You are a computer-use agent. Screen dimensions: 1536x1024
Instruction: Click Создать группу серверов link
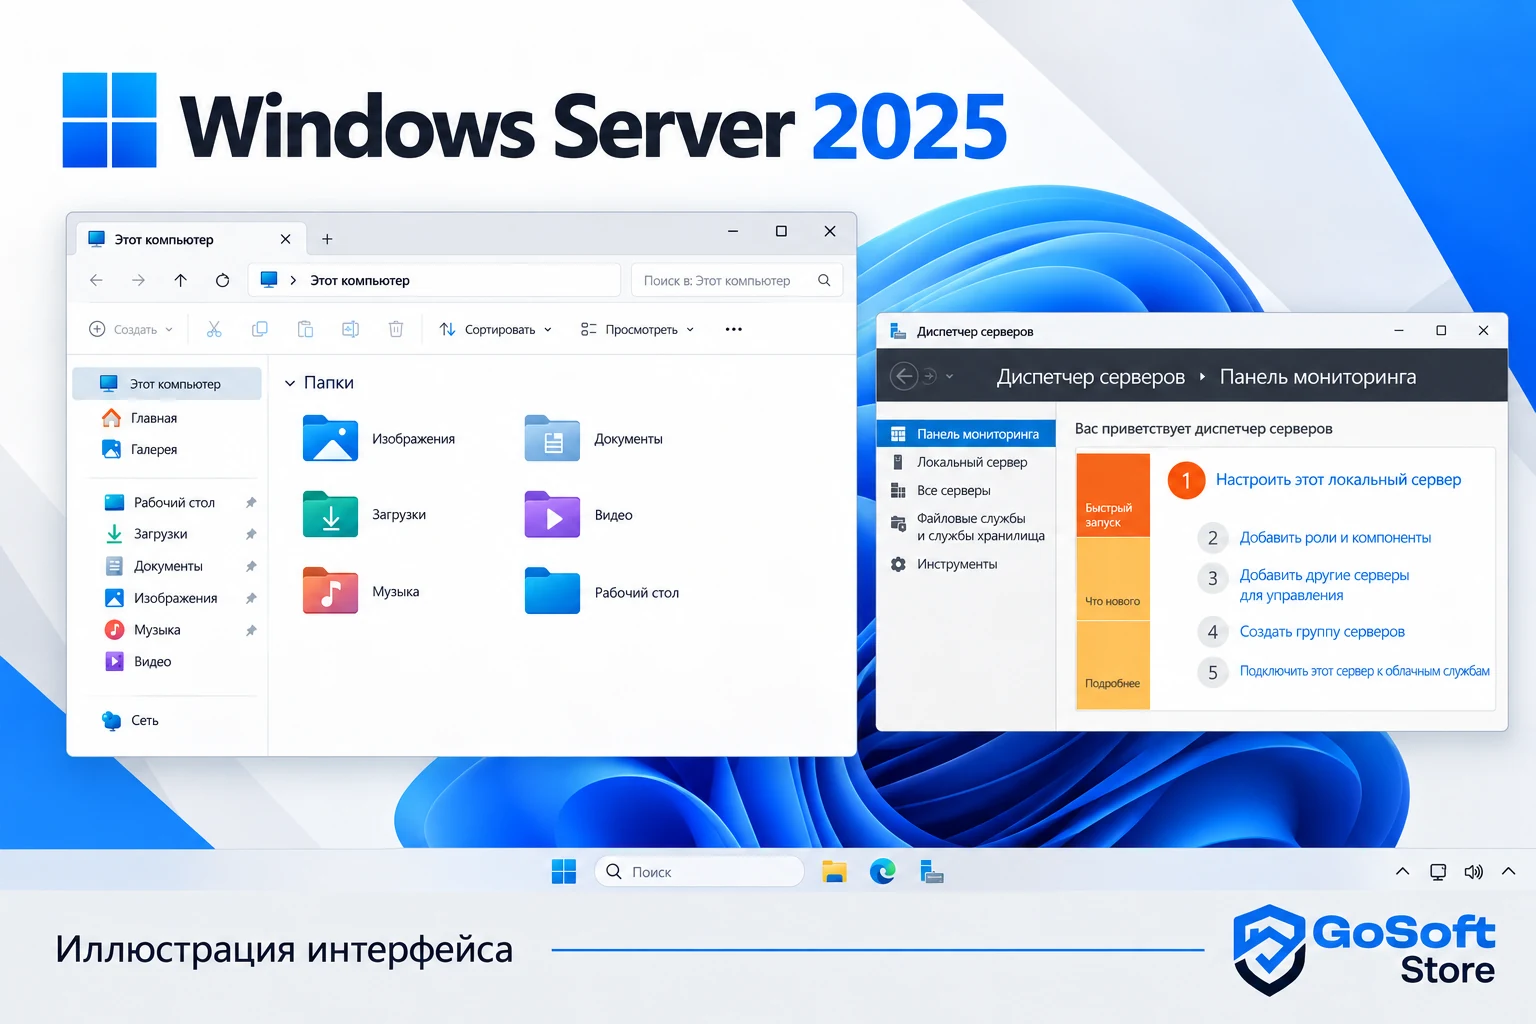(1322, 632)
